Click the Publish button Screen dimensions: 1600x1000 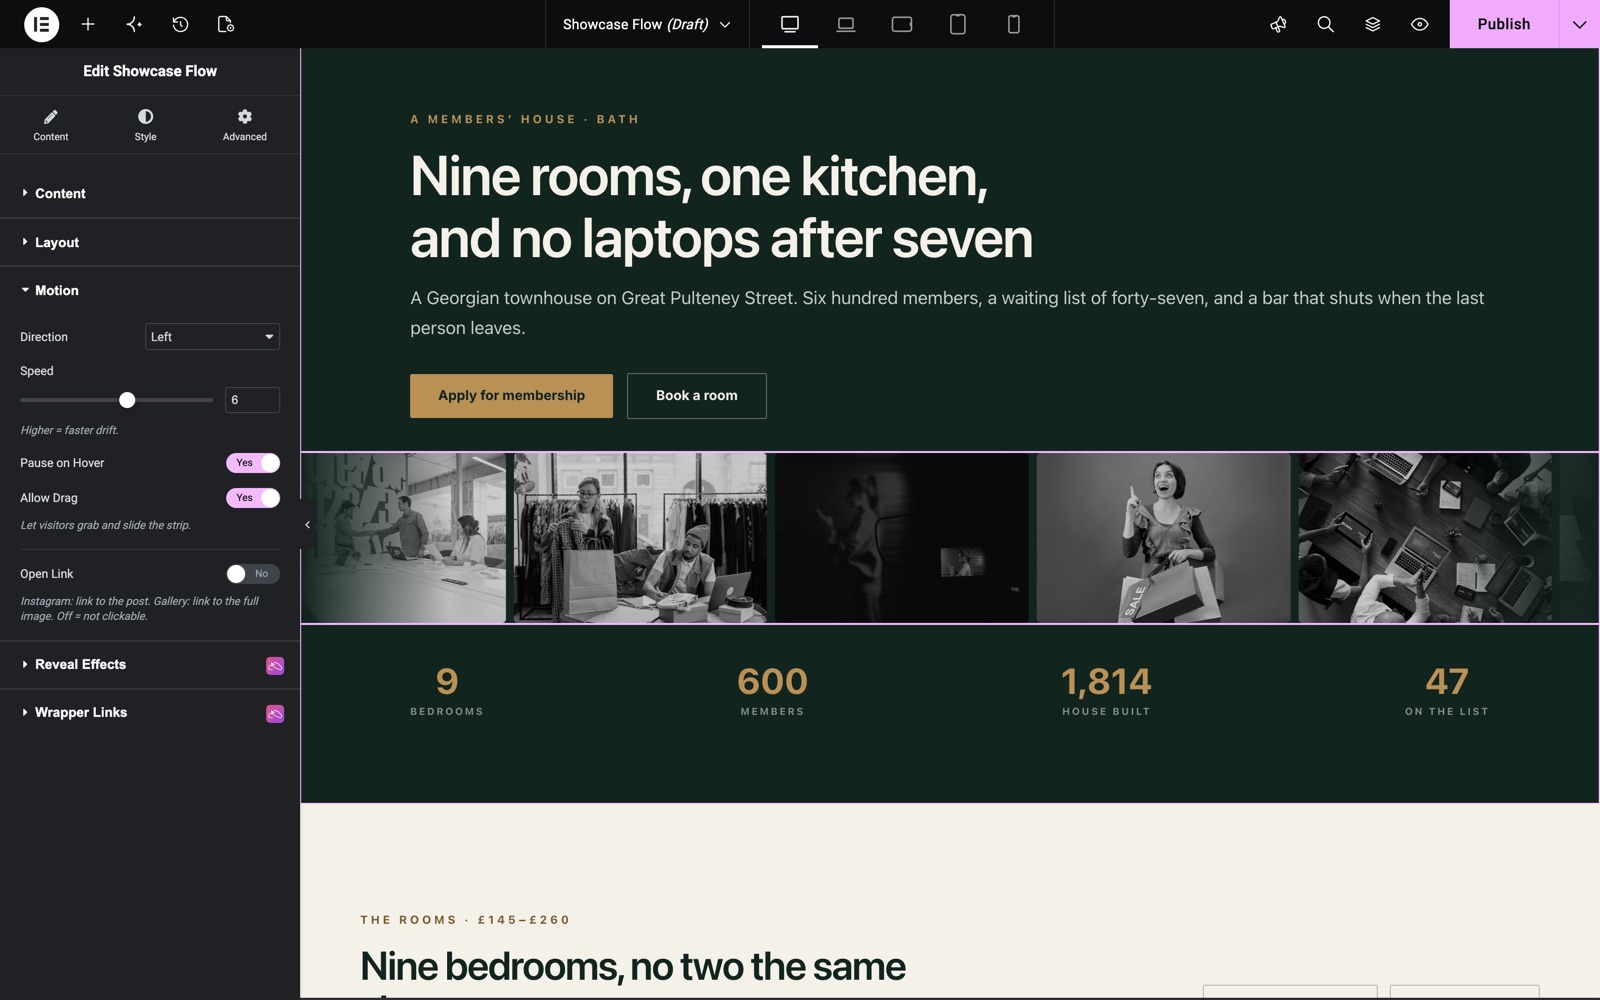point(1503,24)
